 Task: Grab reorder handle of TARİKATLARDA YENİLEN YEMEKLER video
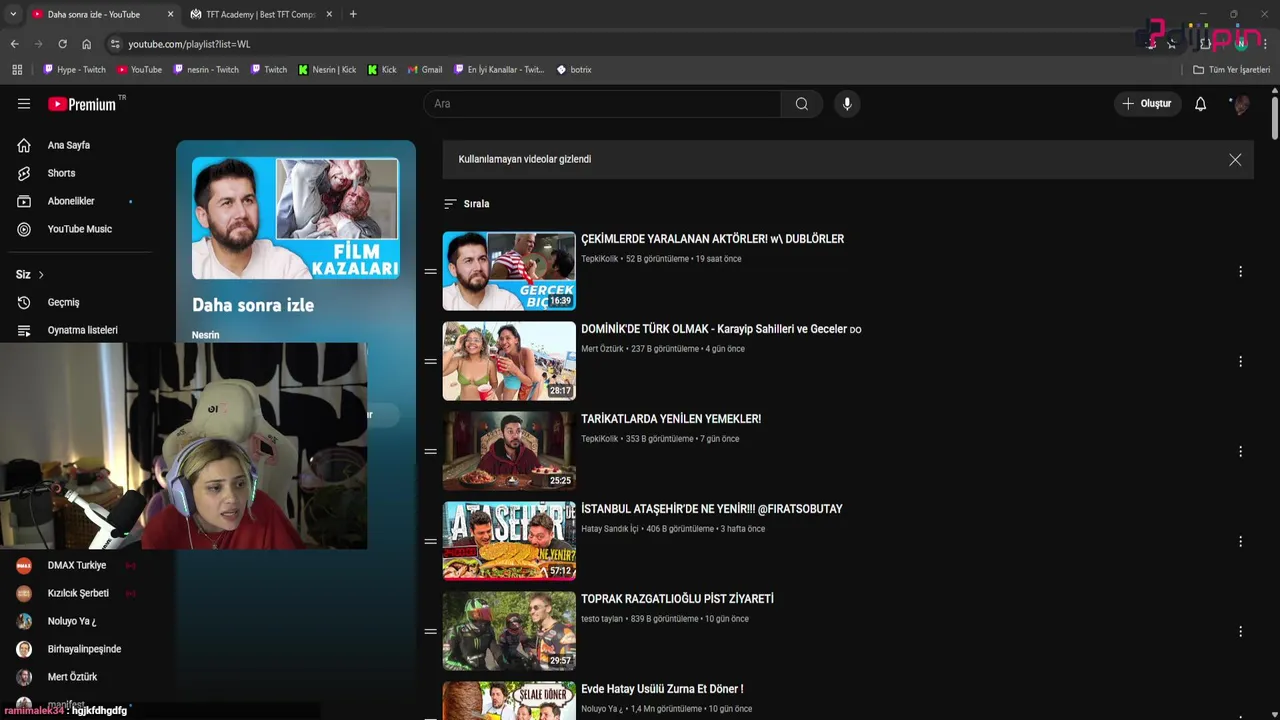(x=431, y=452)
